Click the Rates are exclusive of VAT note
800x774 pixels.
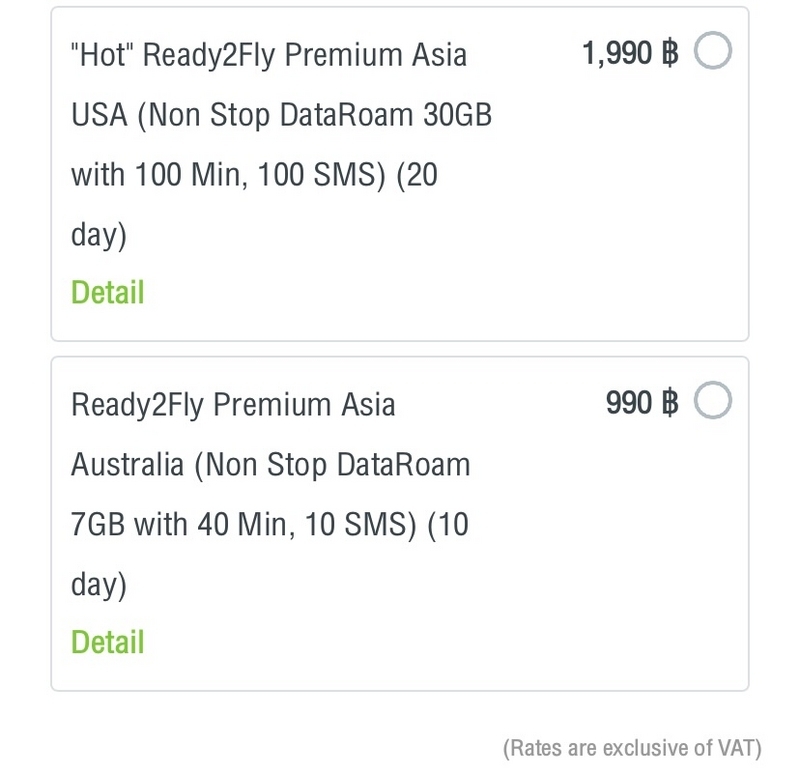632,748
